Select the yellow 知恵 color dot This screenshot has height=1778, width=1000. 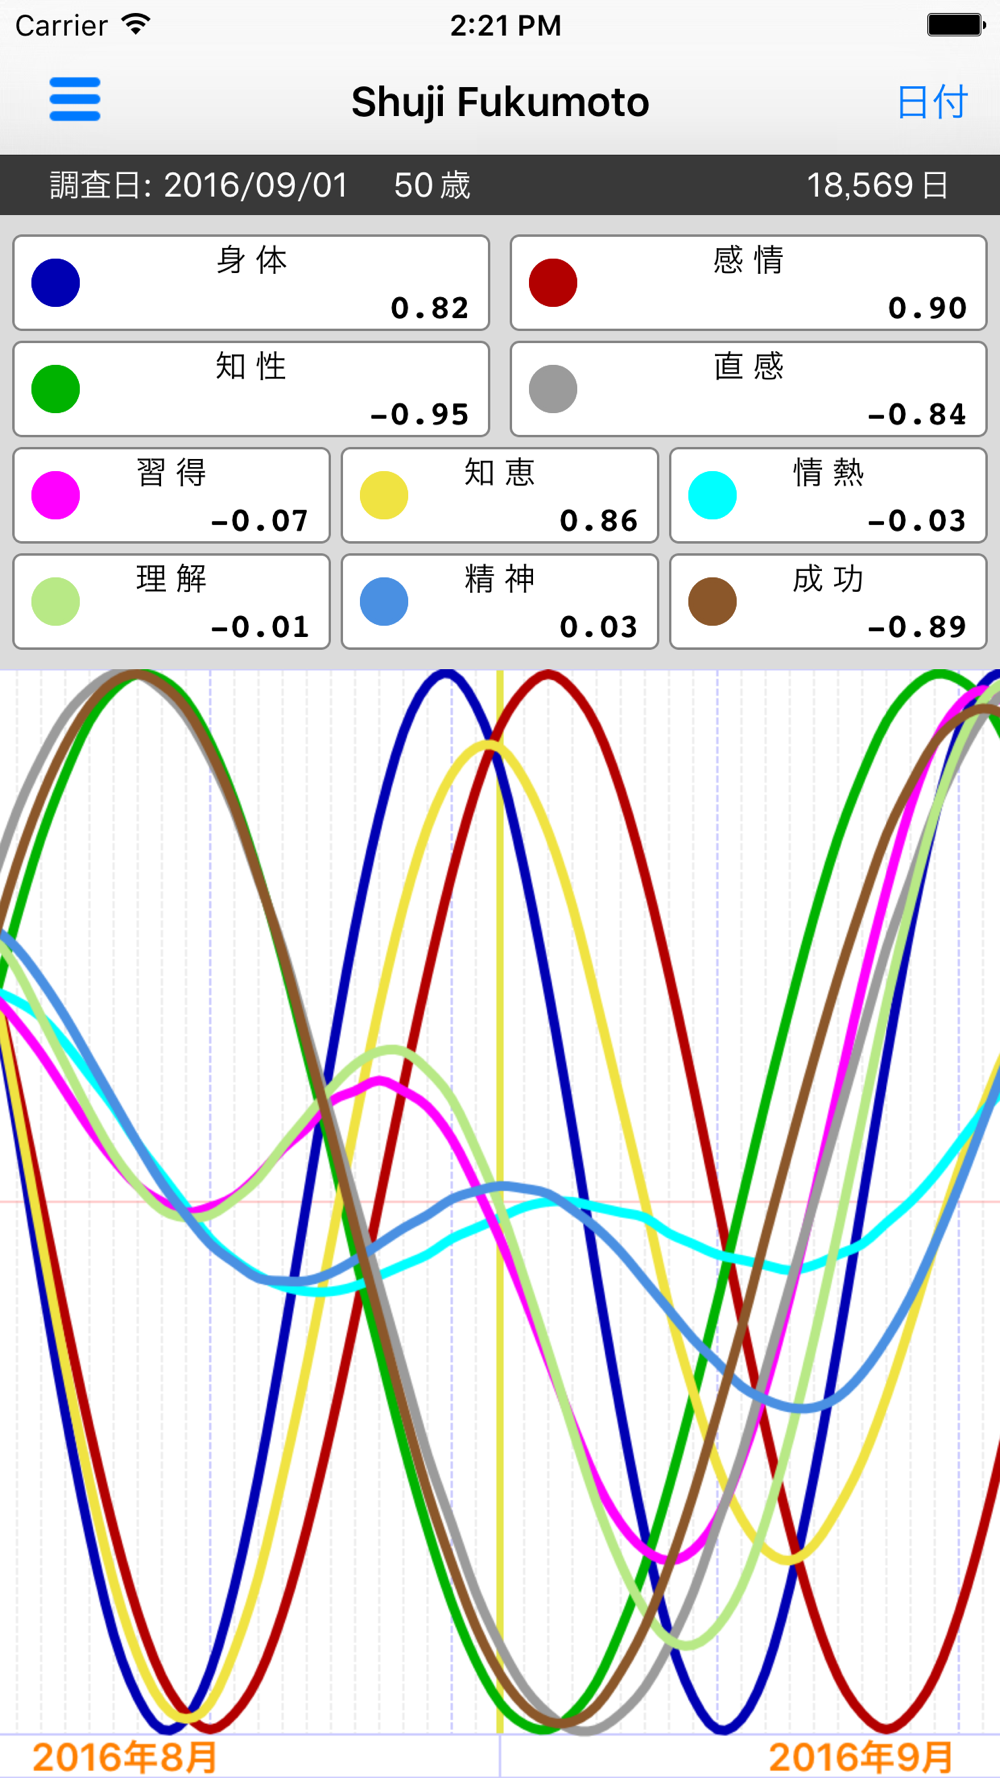(x=384, y=495)
